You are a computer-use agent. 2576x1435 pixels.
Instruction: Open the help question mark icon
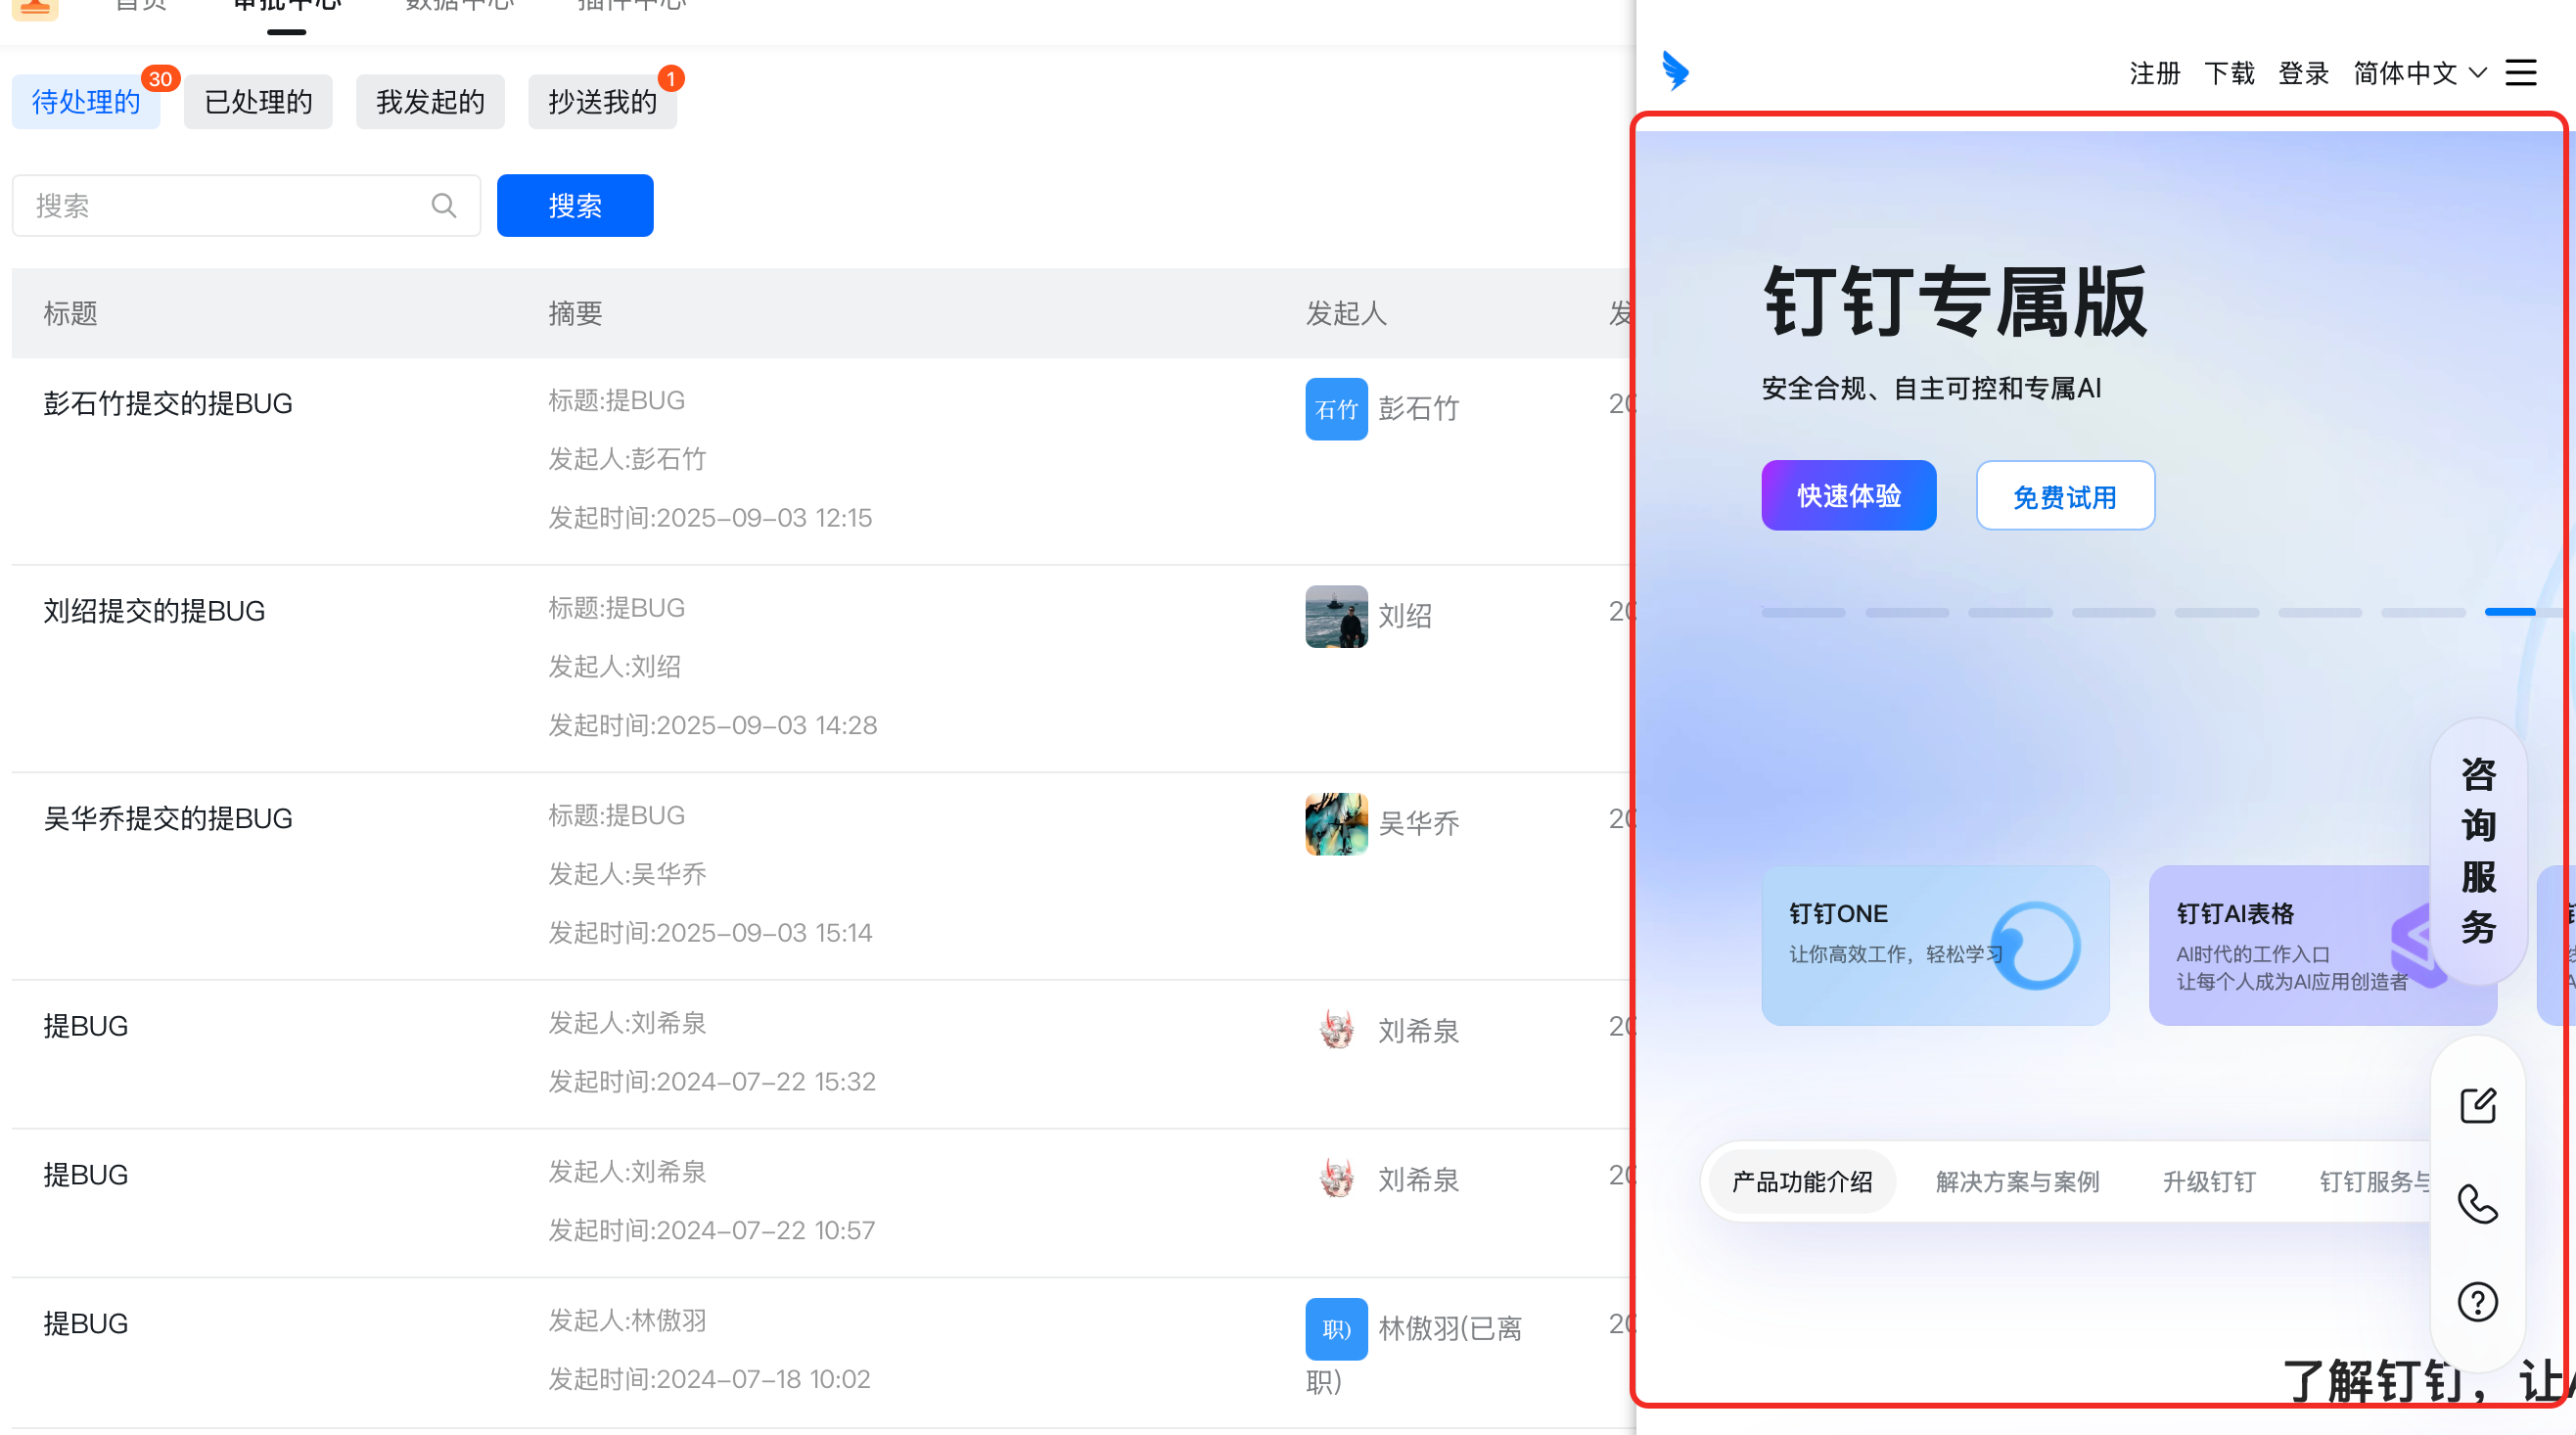(x=2477, y=1302)
